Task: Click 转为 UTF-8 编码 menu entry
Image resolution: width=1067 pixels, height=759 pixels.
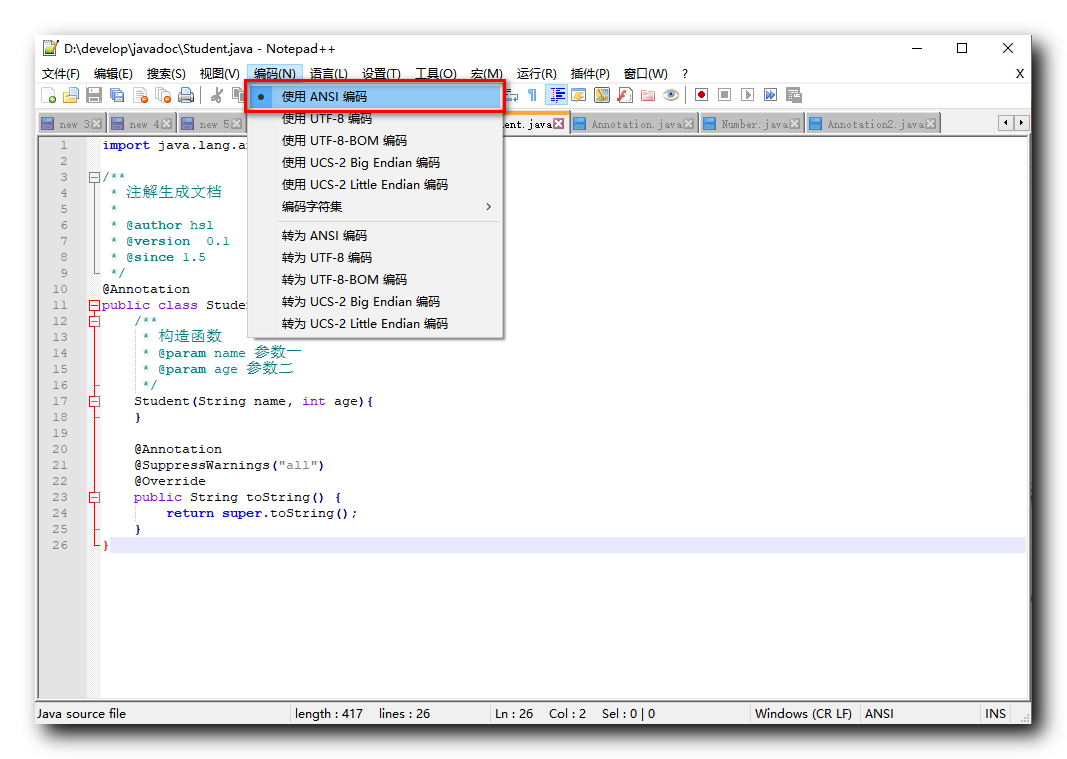Action: tap(375, 257)
